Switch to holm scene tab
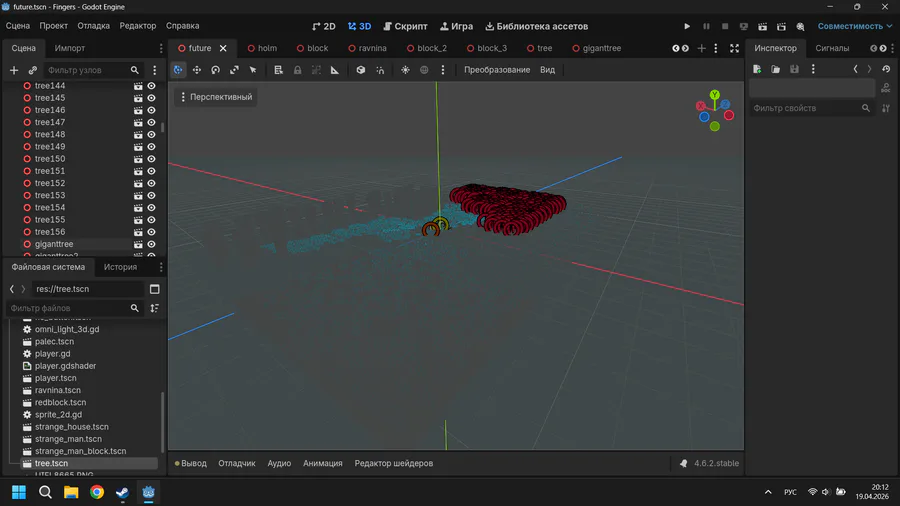This screenshot has width=900, height=506. click(262, 48)
